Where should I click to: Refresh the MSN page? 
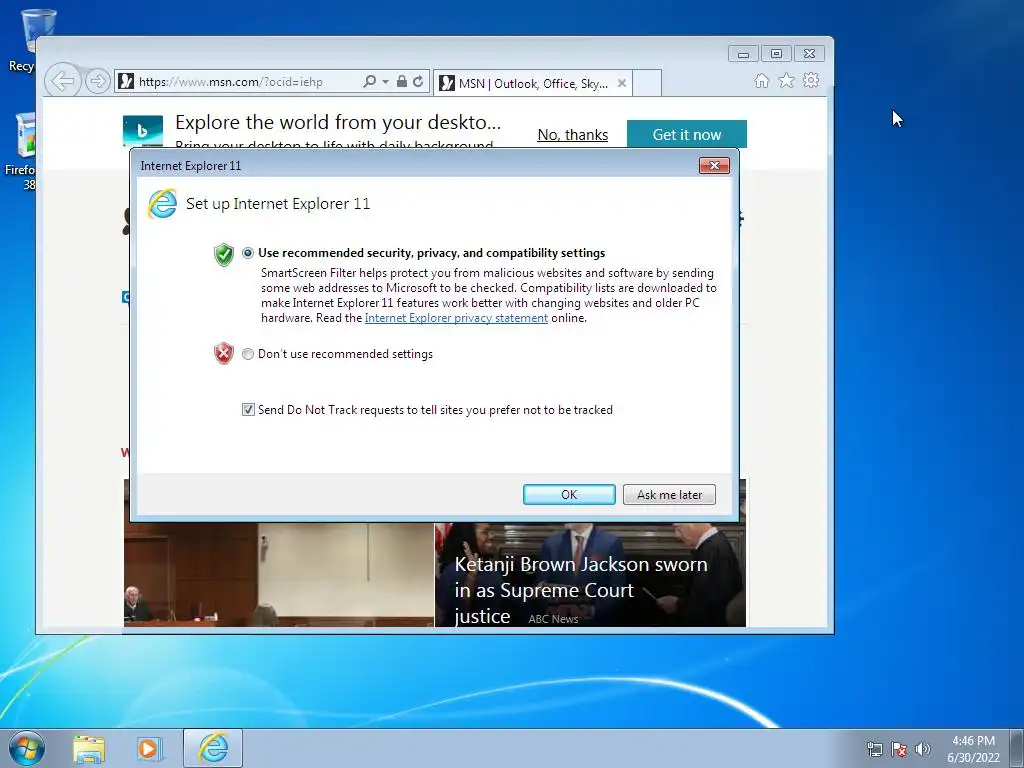pyautogui.click(x=418, y=82)
